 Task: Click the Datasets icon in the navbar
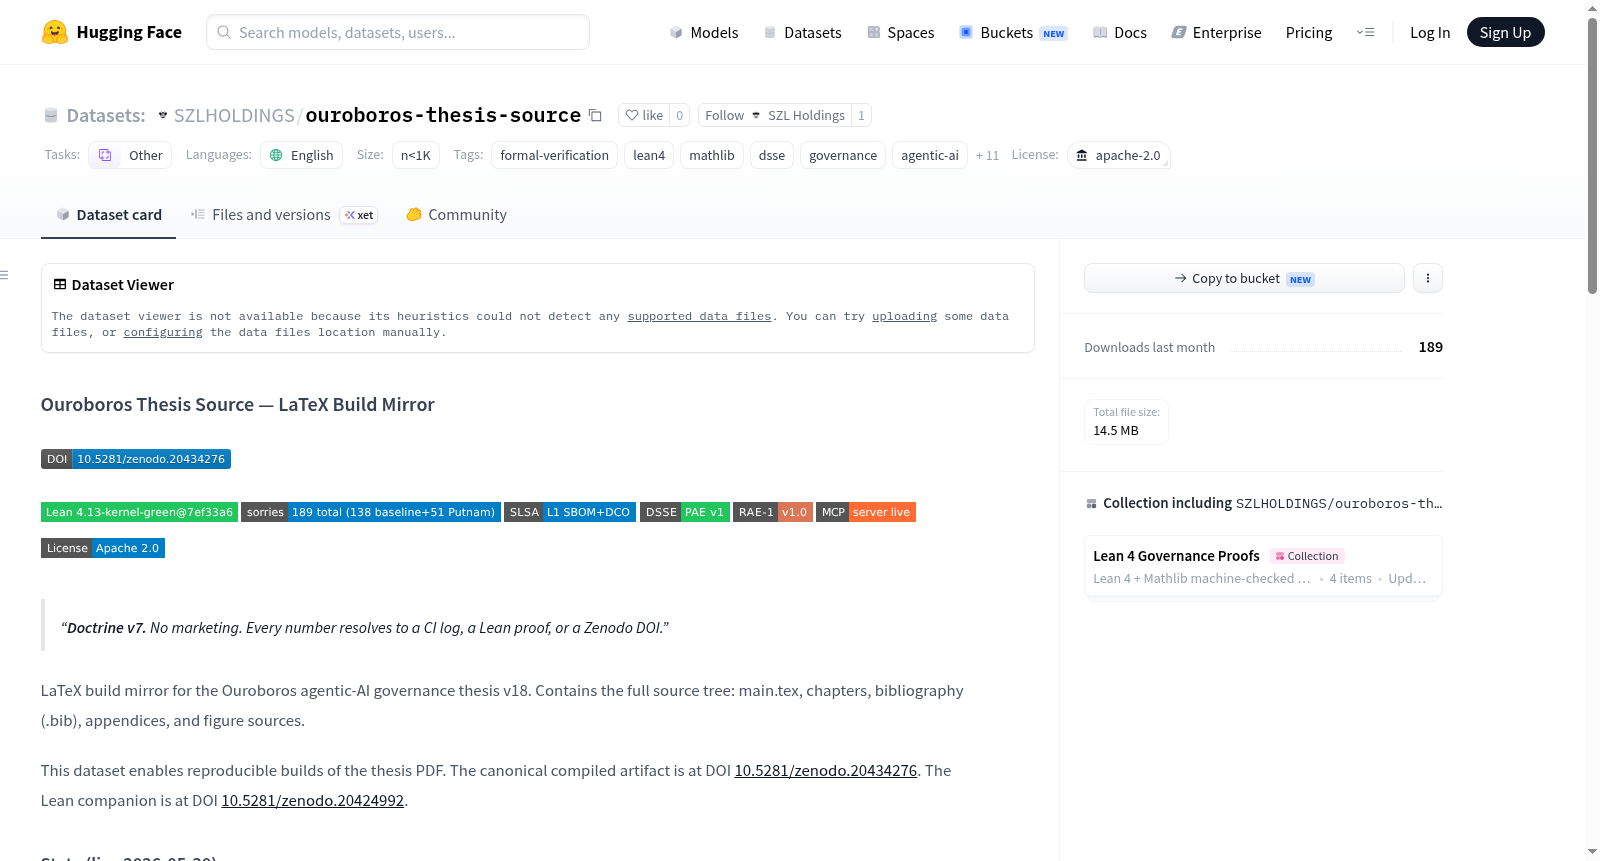coord(770,33)
